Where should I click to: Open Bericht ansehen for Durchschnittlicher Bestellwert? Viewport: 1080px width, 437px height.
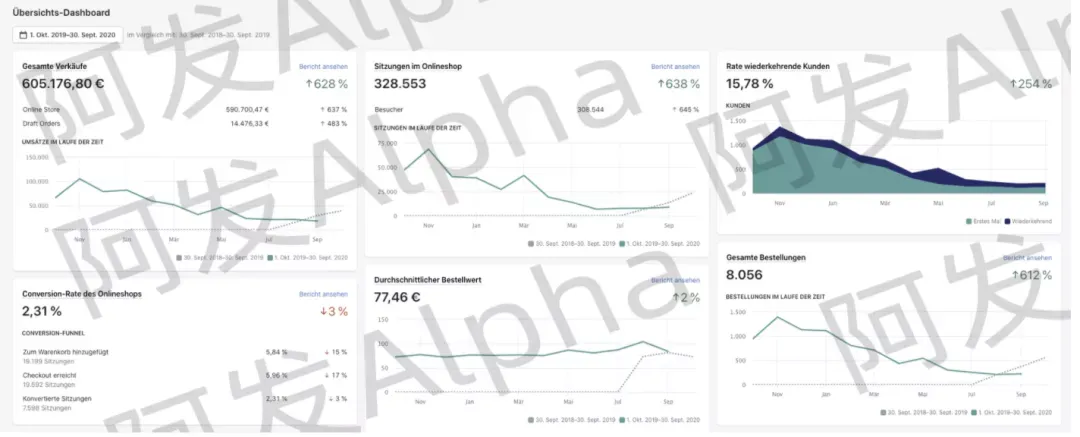click(x=675, y=281)
